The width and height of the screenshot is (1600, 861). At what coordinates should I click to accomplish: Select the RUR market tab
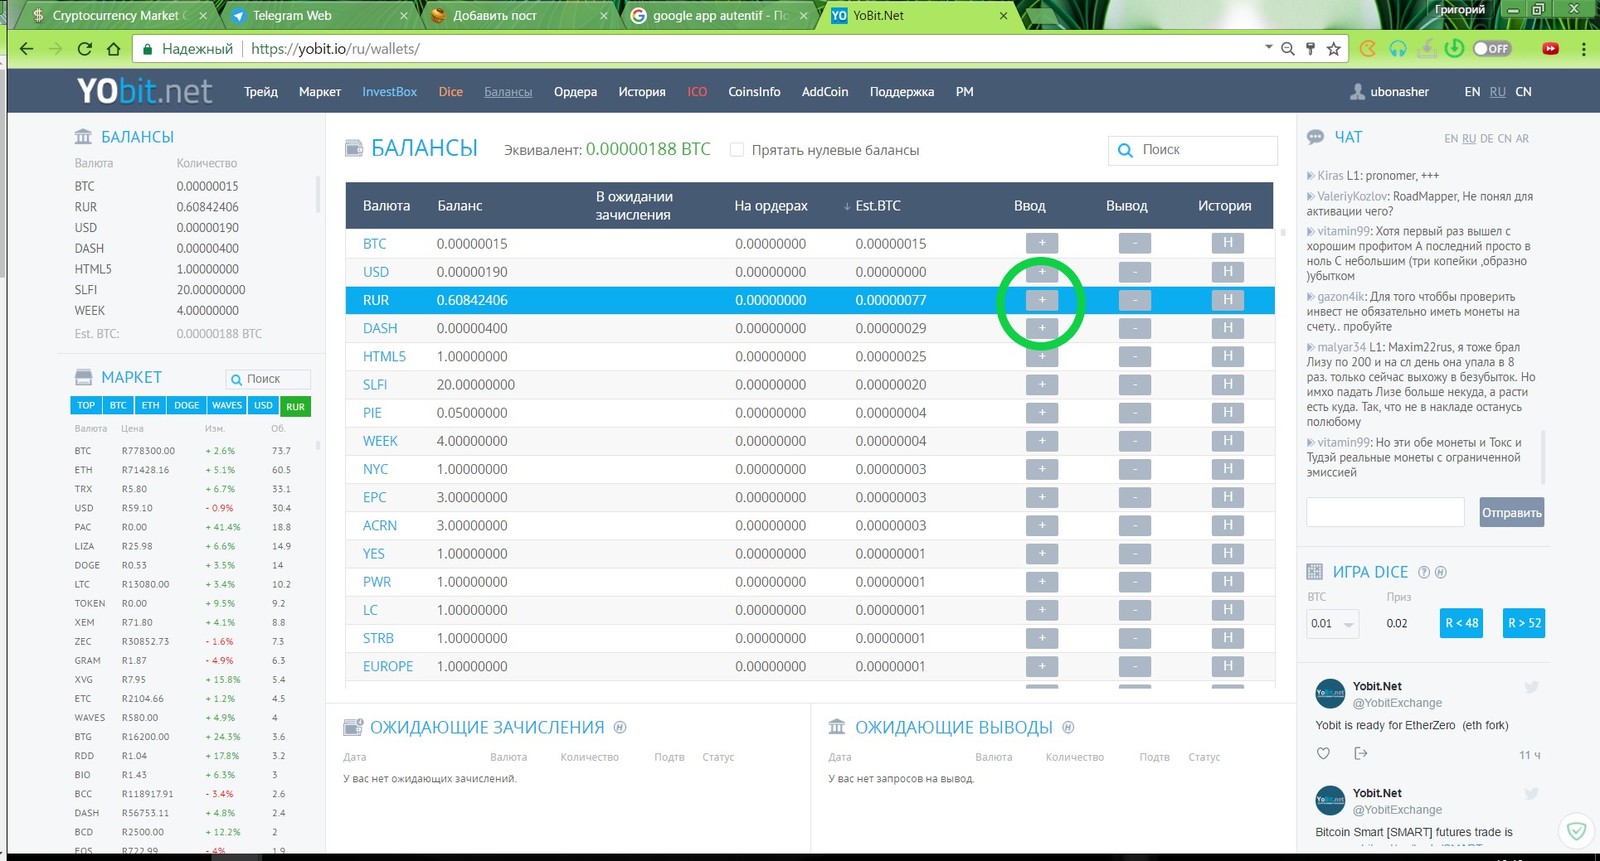coord(295,406)
